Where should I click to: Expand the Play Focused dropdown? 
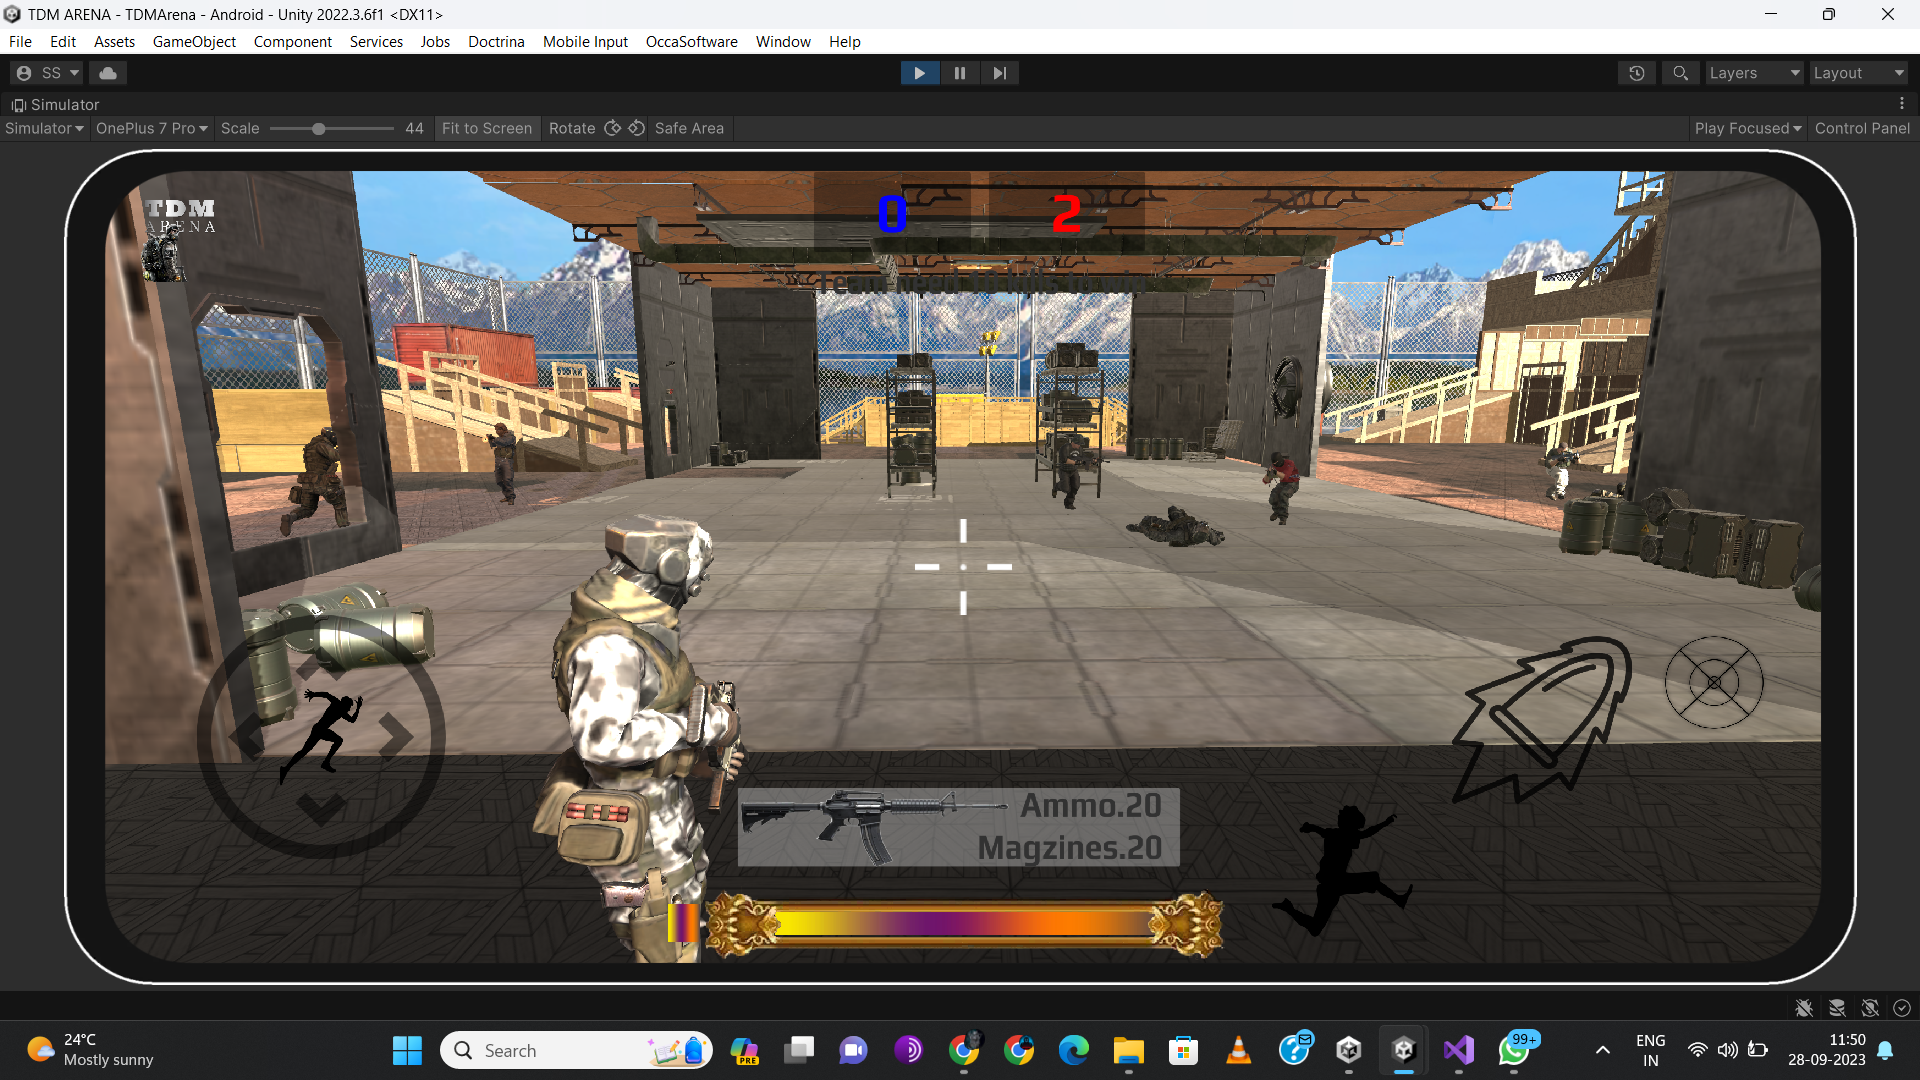1747,128
